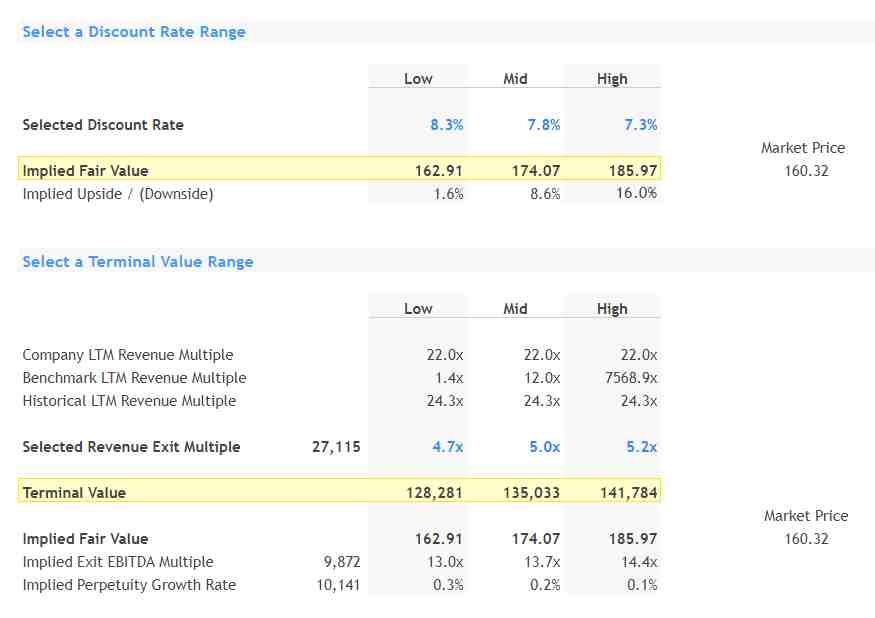The image size is (875, 618).
Task: Edit the high discount rate 7.3% field
Action: pyautogui.click(x=640, y=125)
